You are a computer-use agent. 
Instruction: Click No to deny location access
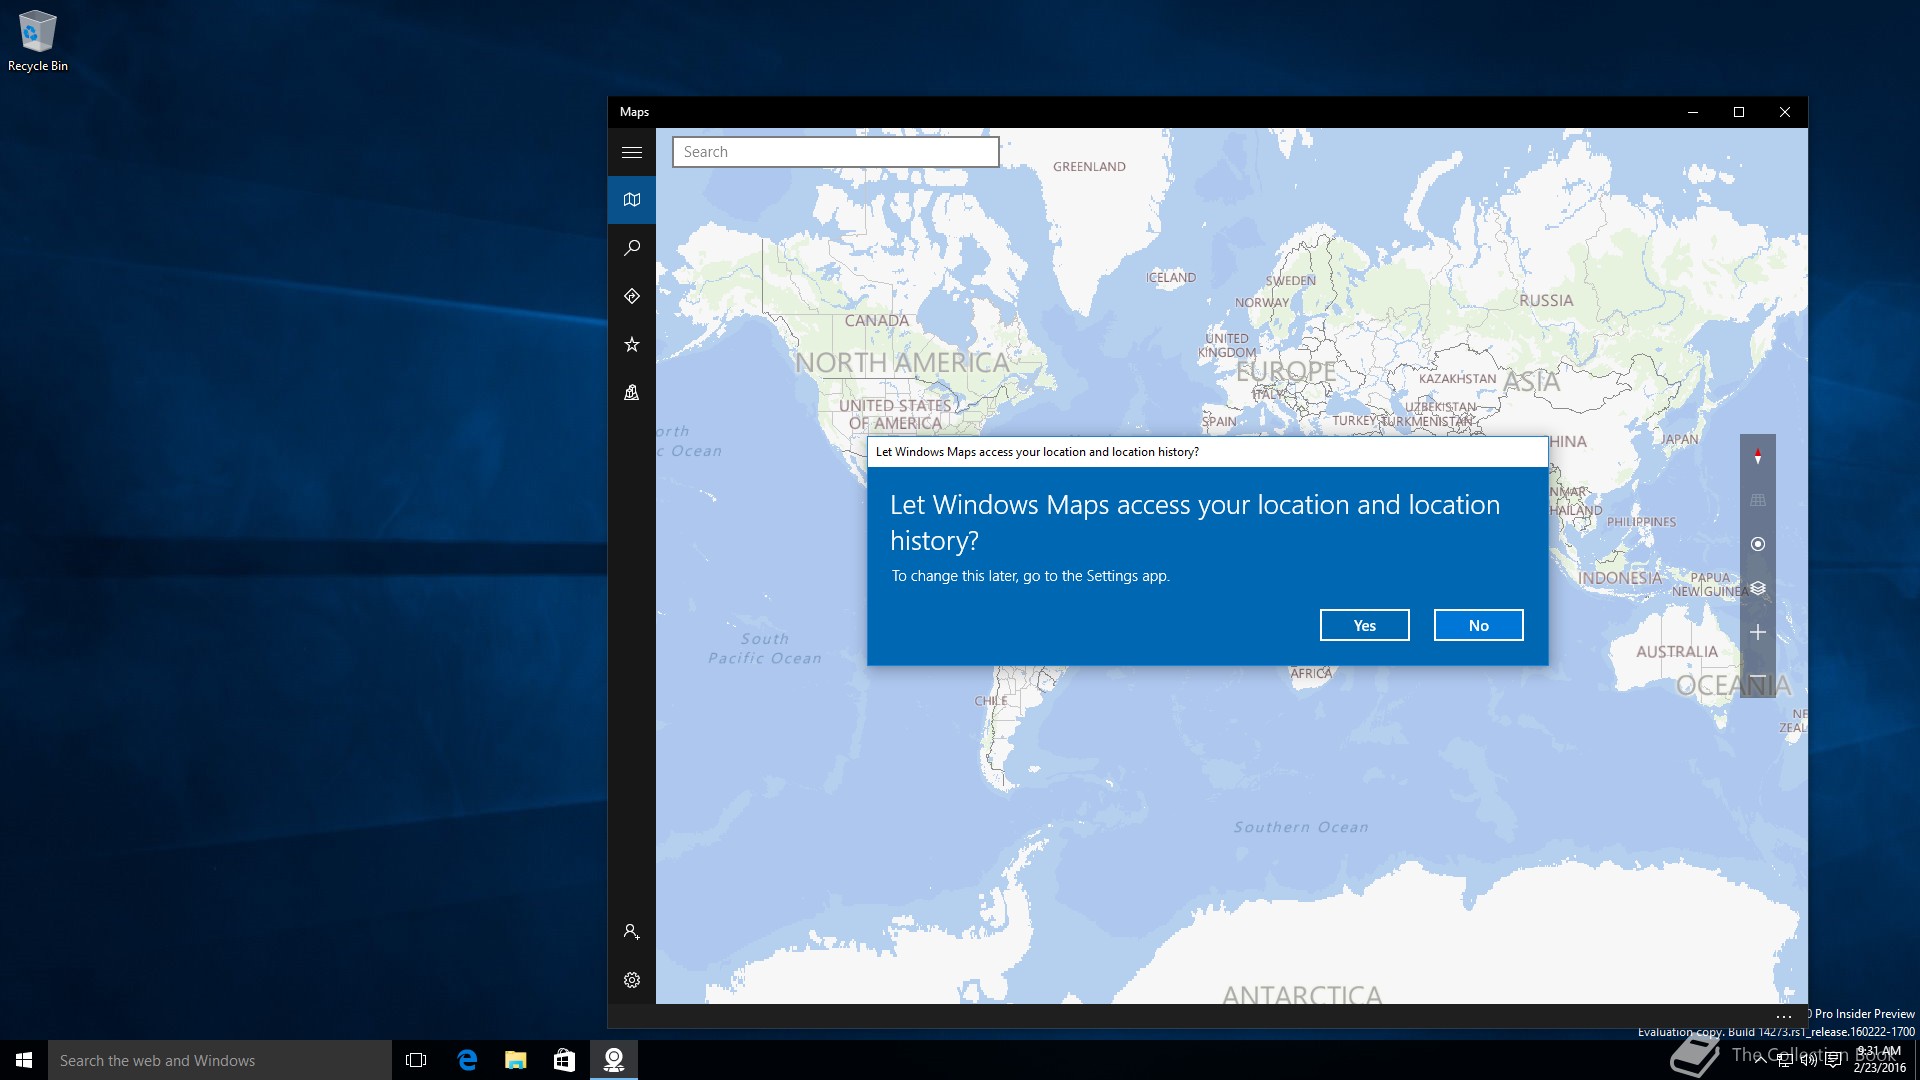pyautogui.click(x=1478, y=625)
